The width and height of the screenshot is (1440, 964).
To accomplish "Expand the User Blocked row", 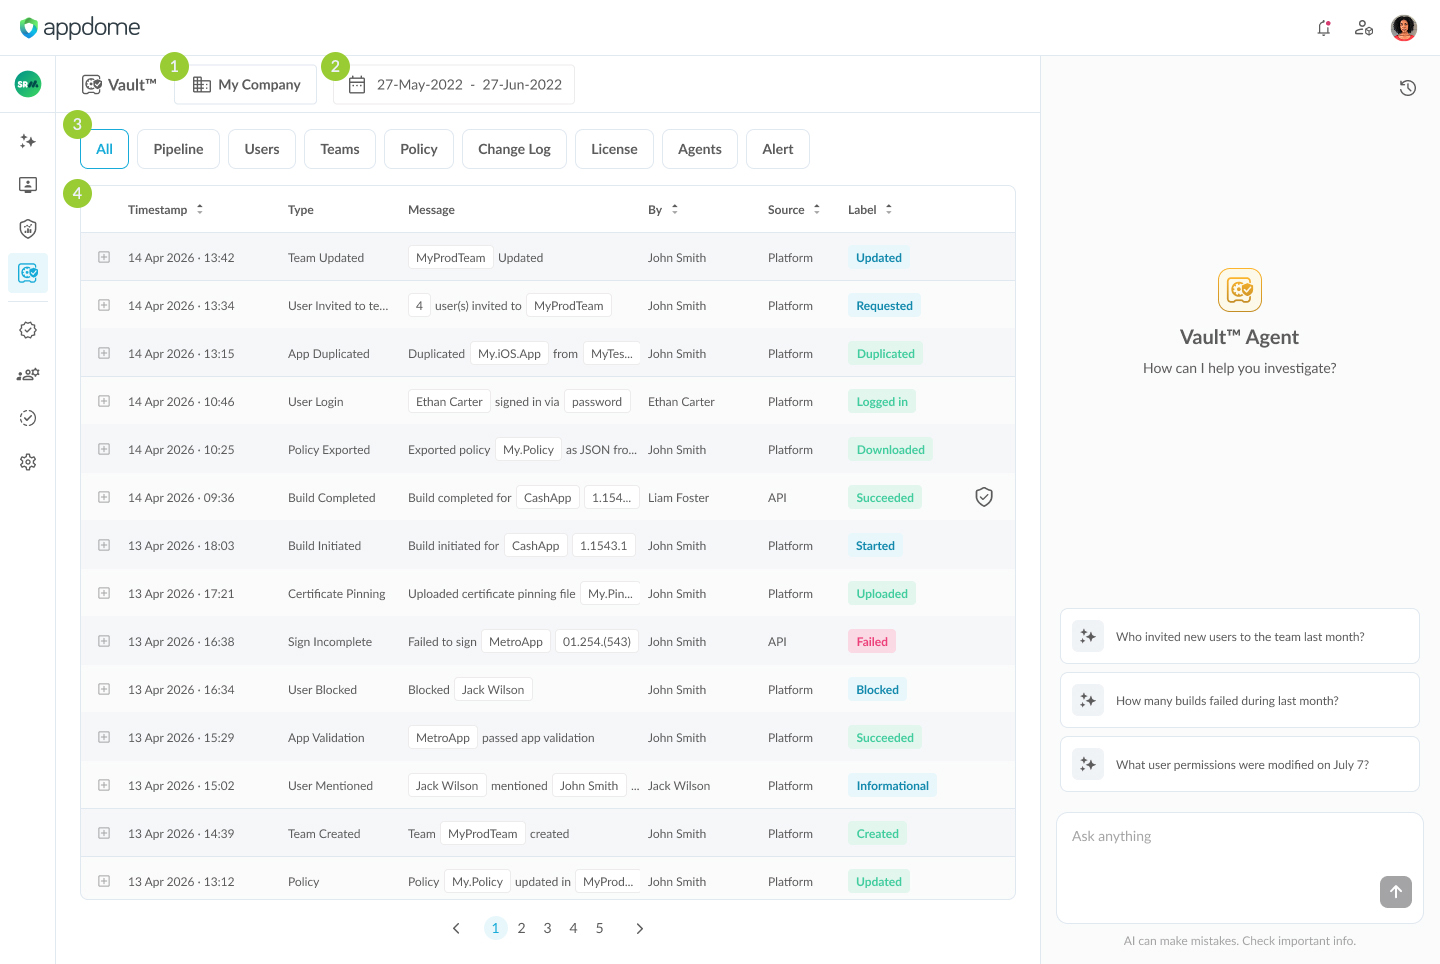I will [104, 689].
